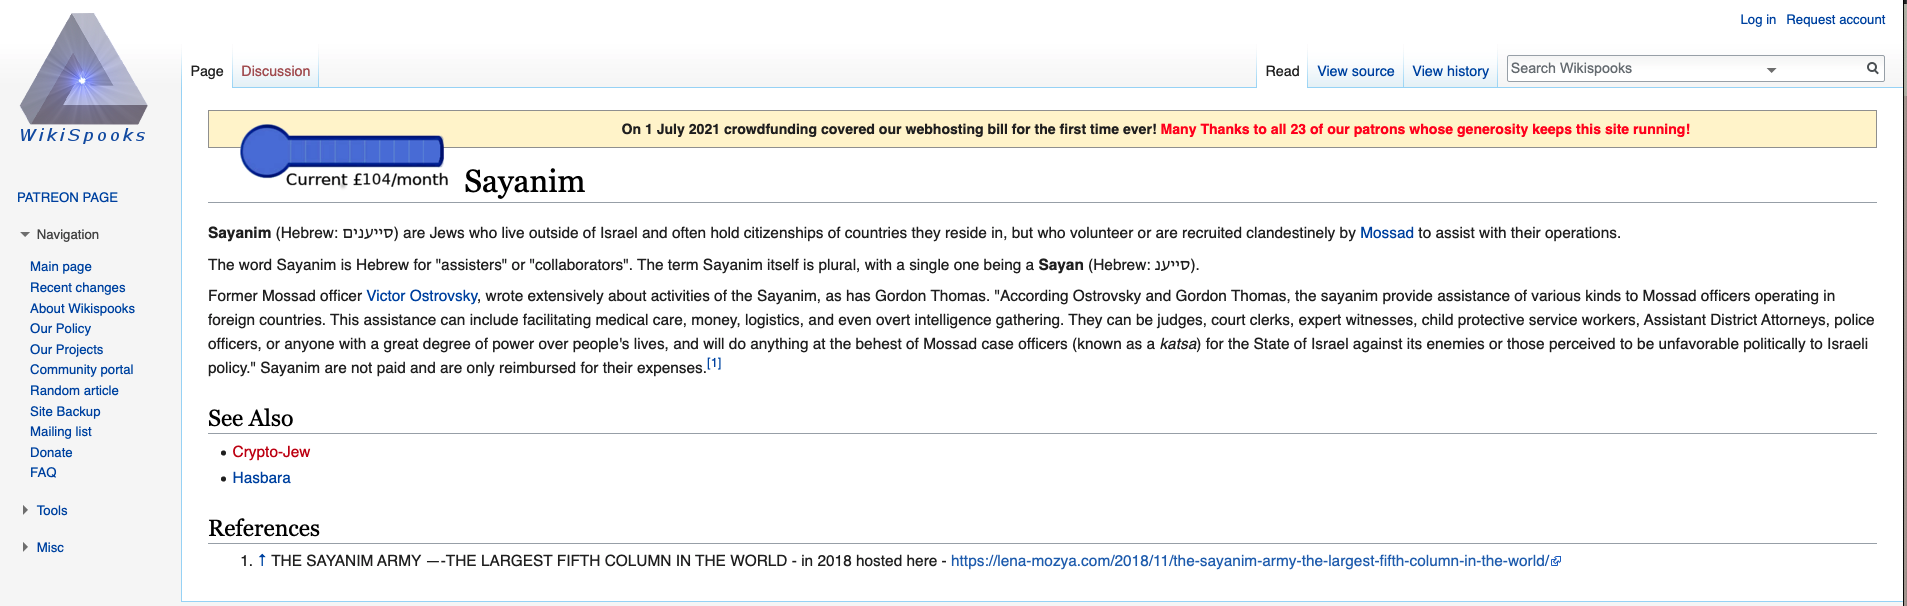Click the [1] footnote reference
1907x606 pixels.
(x=714, y=364)
